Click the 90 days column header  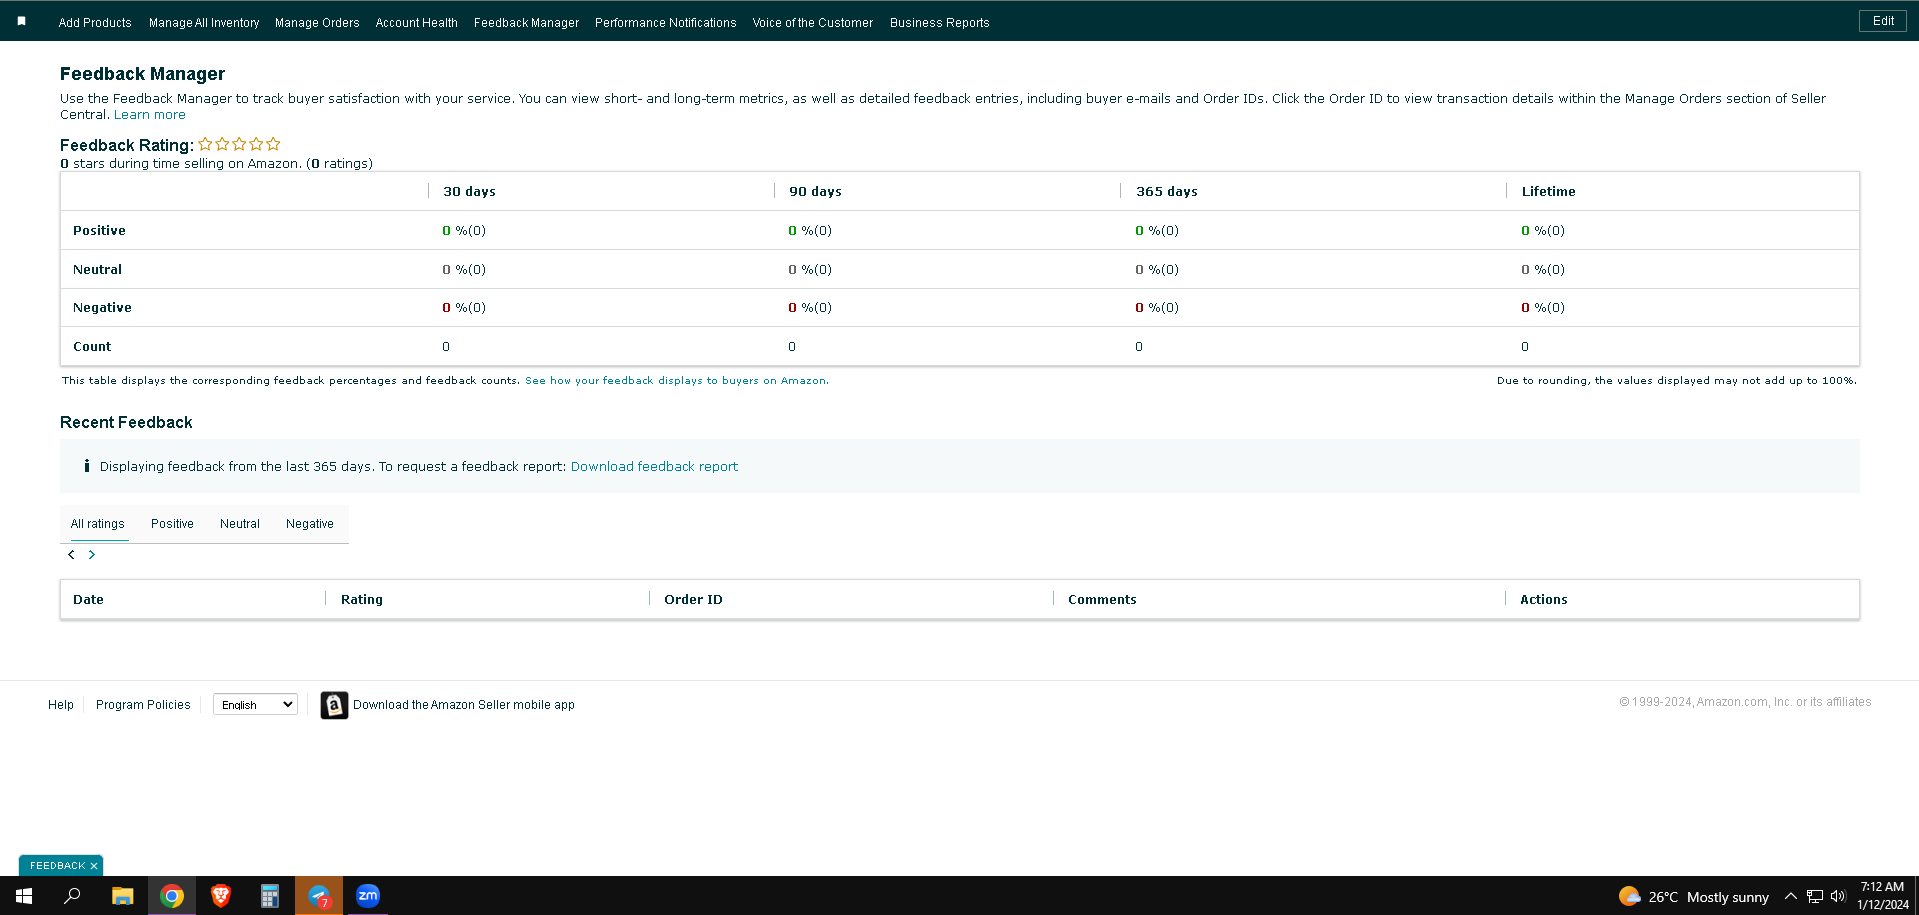click(815, 192)
